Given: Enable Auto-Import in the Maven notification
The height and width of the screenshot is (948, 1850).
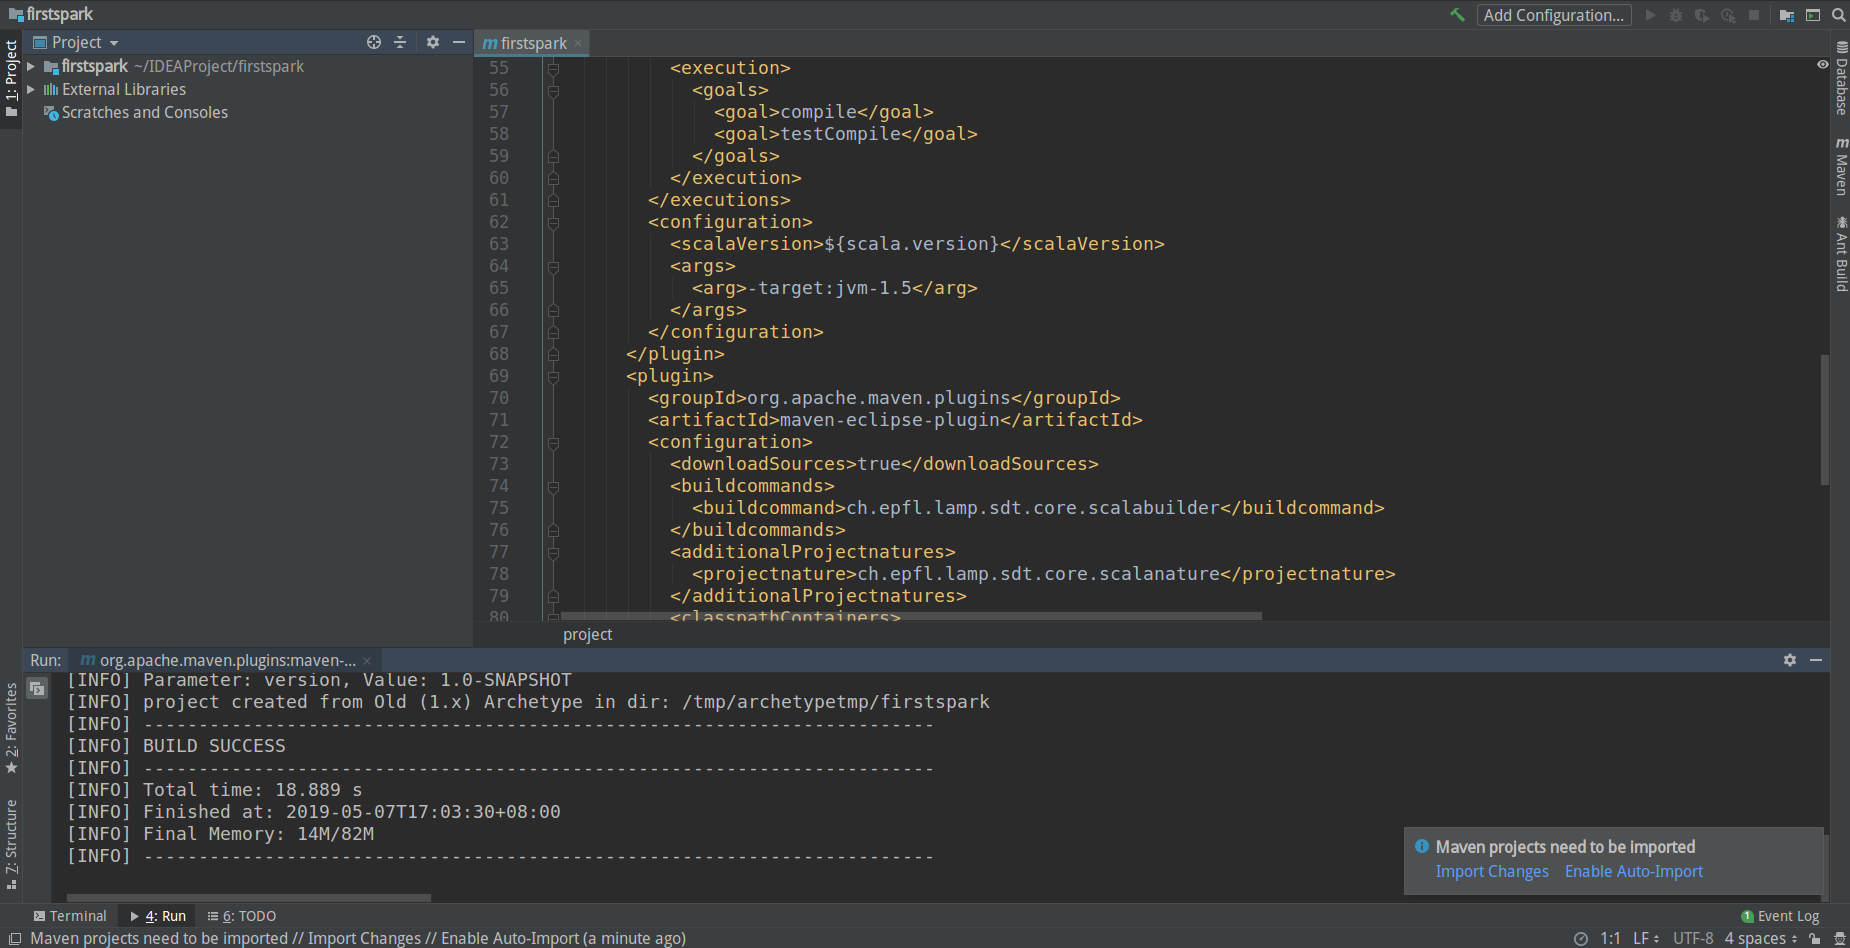Looking at the screenshot, I should tap(1633, 871).
